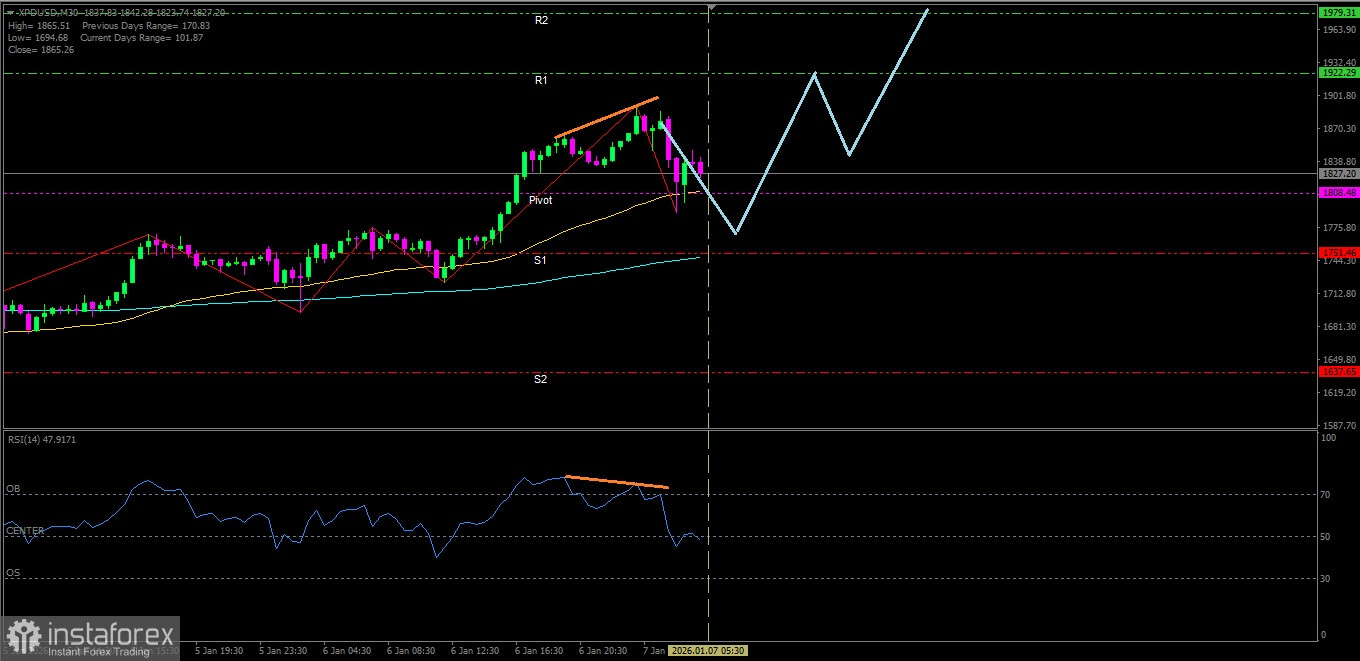Image resolution: width=1360 pixels, height=661 pixels.
Task: Click the 6 Jan 12:30 time axis label
Action: tap(475, 650)
